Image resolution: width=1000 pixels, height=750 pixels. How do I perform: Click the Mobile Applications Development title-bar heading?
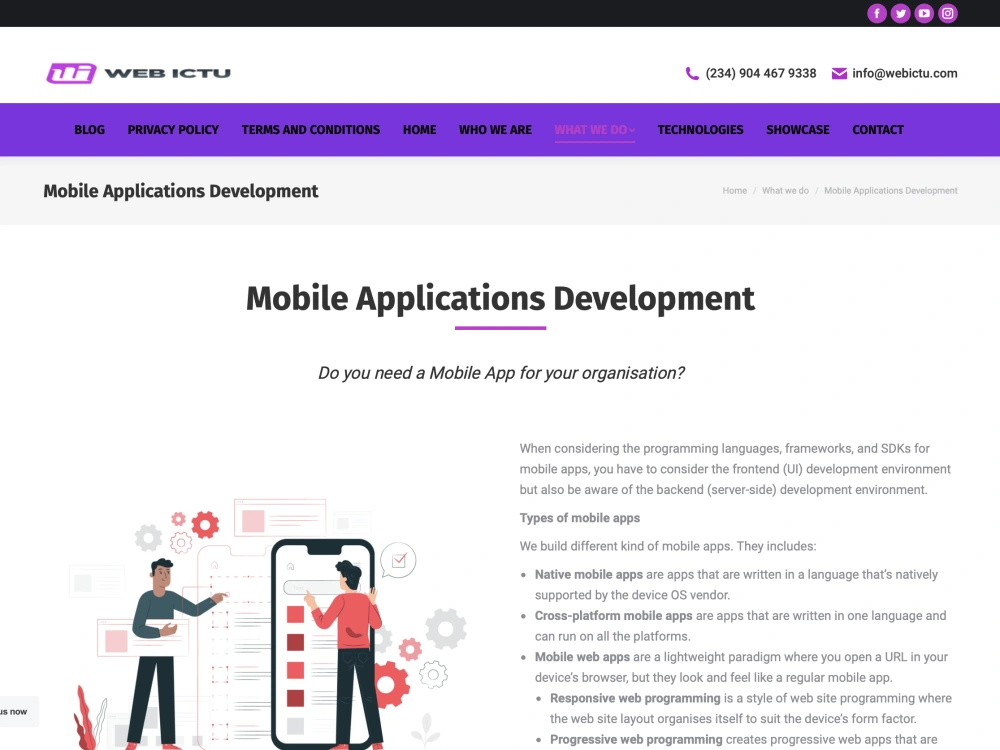[x=180, y=191]
